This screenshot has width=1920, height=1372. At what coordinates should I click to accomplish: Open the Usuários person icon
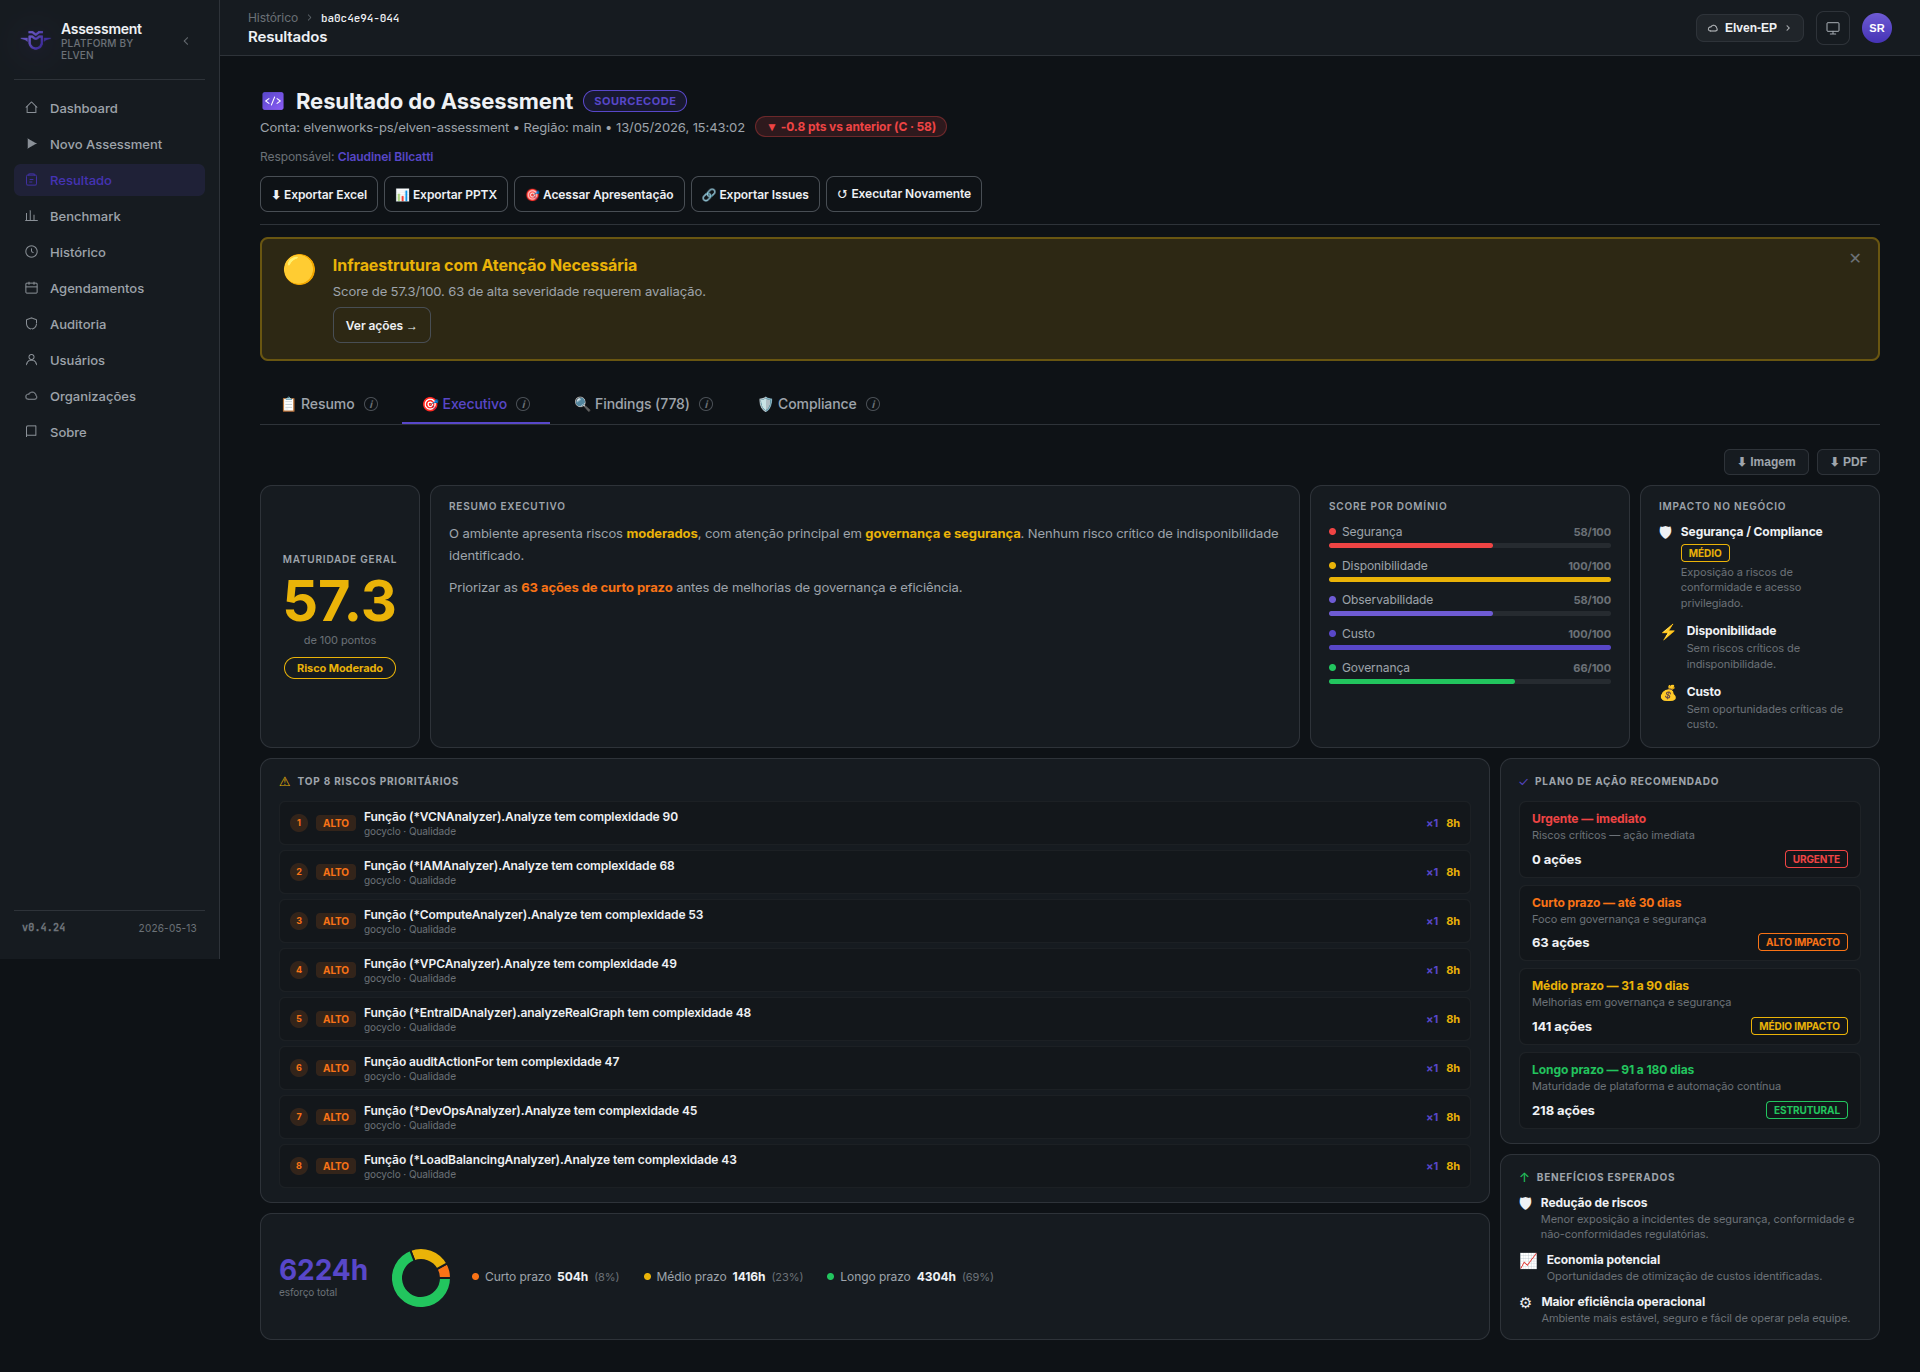[31, 360]
